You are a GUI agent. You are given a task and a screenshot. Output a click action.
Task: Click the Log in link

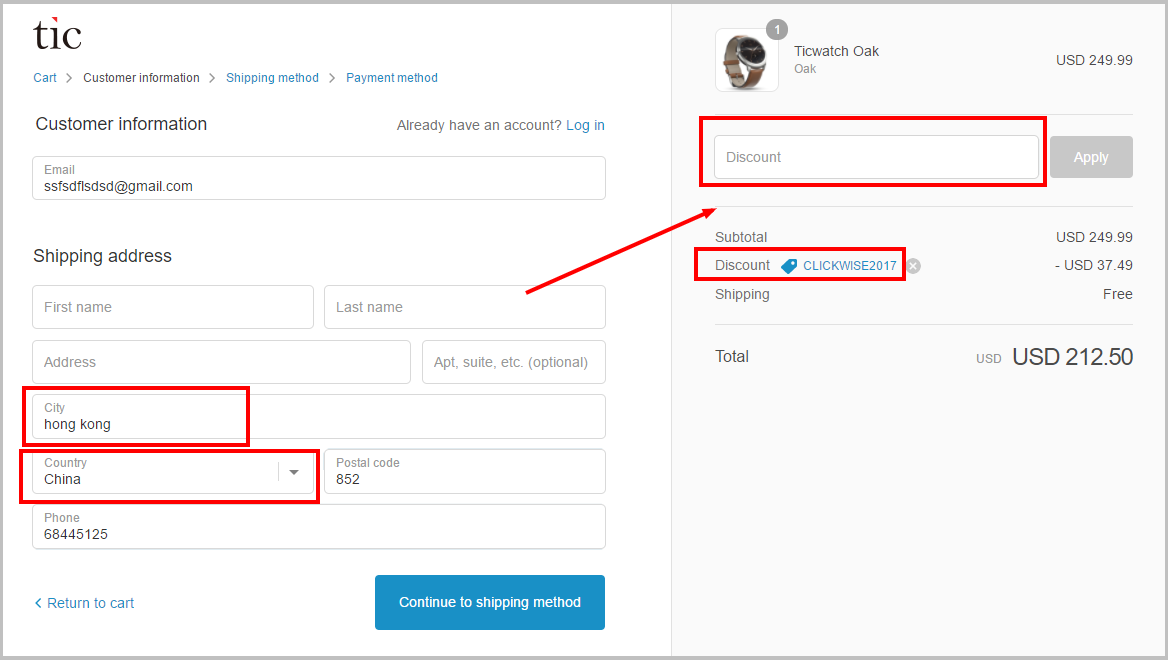click(585, 125)
